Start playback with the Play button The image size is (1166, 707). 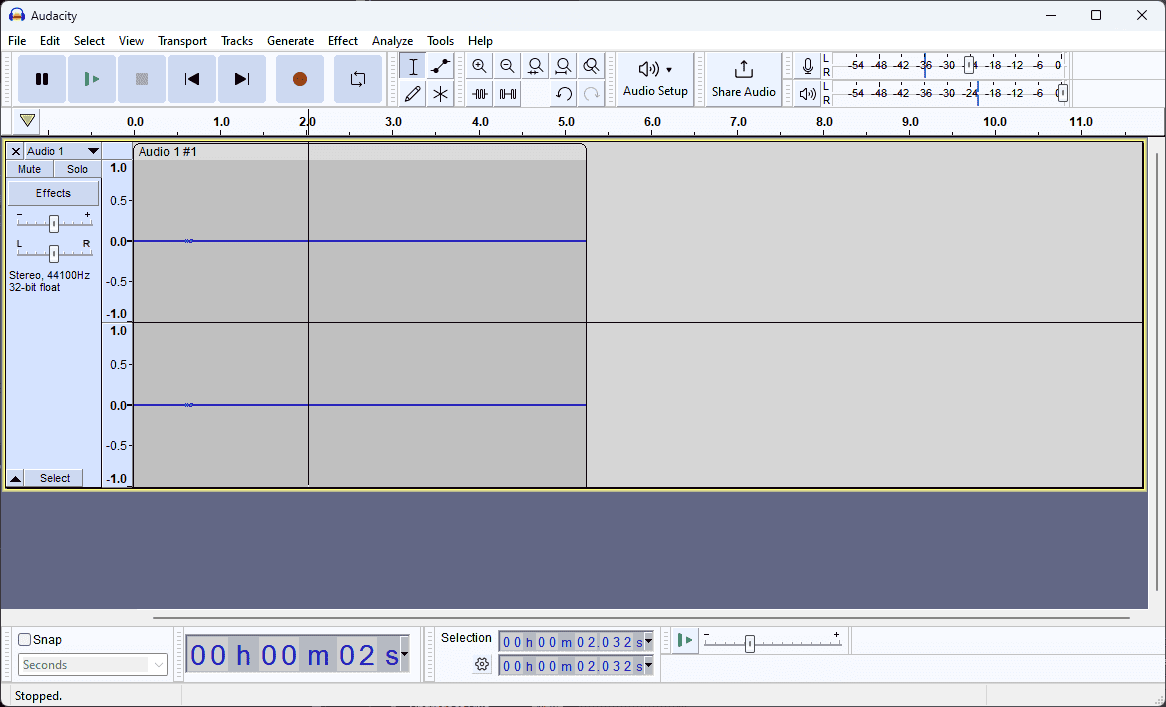tap(91, 79)
